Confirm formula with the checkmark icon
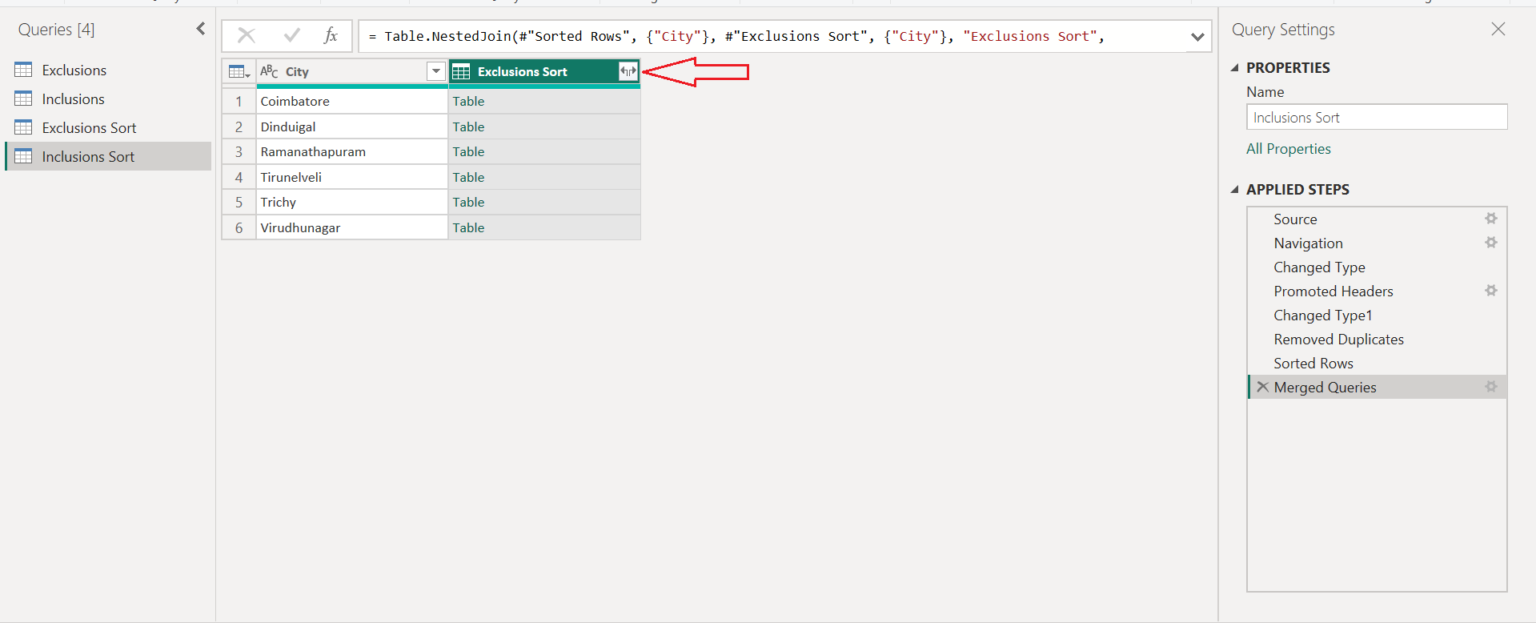1536x623 pixels. click(292, 36)
